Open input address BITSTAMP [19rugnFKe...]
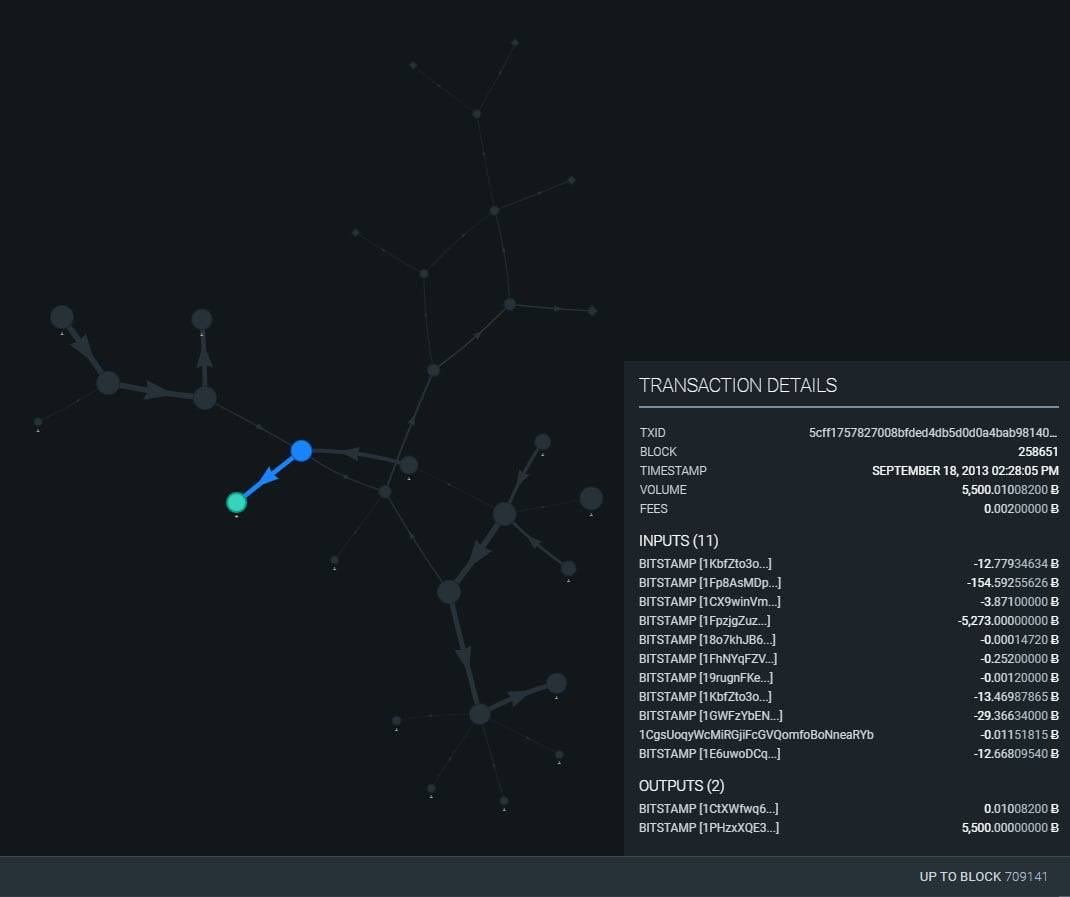Viewport: 1070px width, 897px height. pyautogui.click(x=706, y=679)
